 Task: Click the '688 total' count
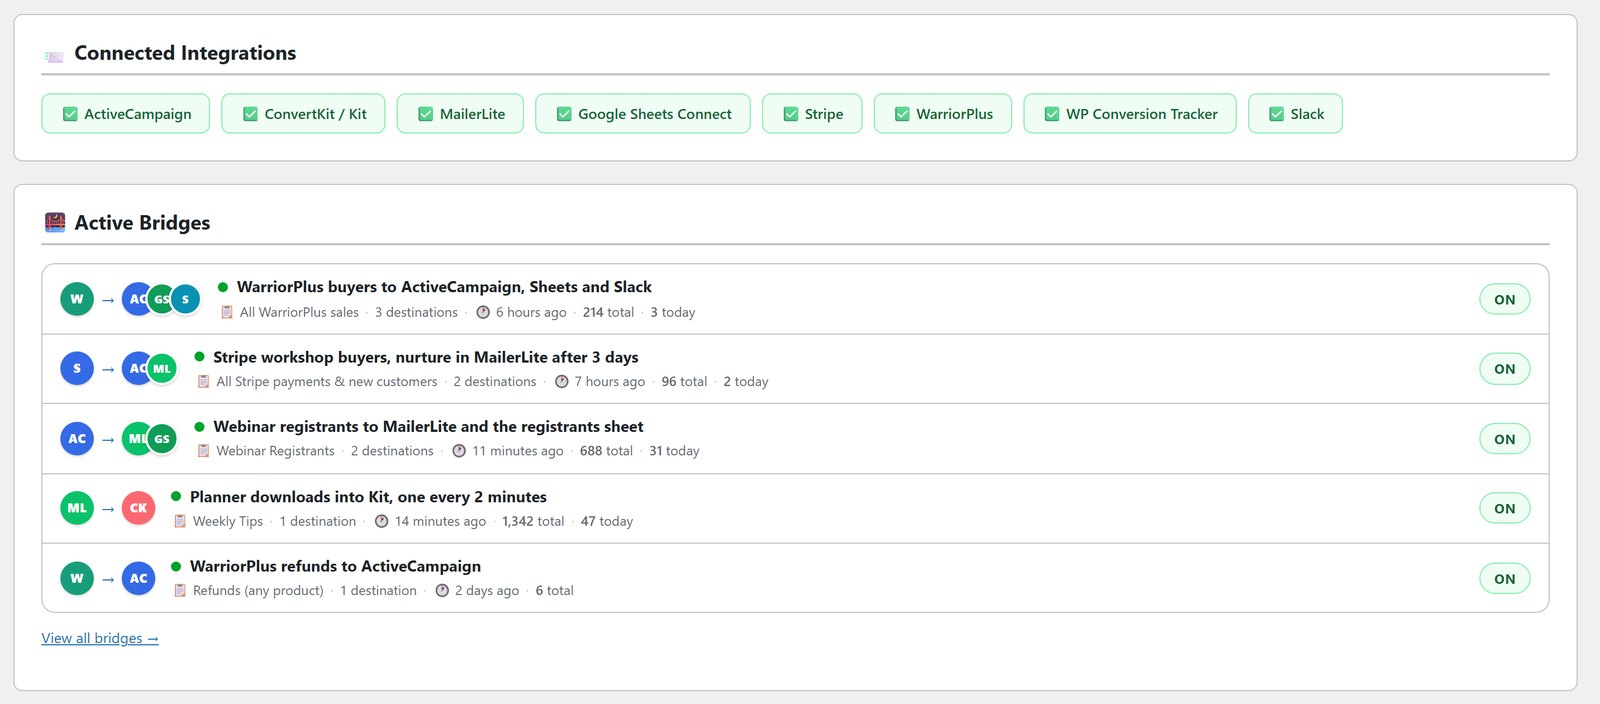(x=606, y=451)
